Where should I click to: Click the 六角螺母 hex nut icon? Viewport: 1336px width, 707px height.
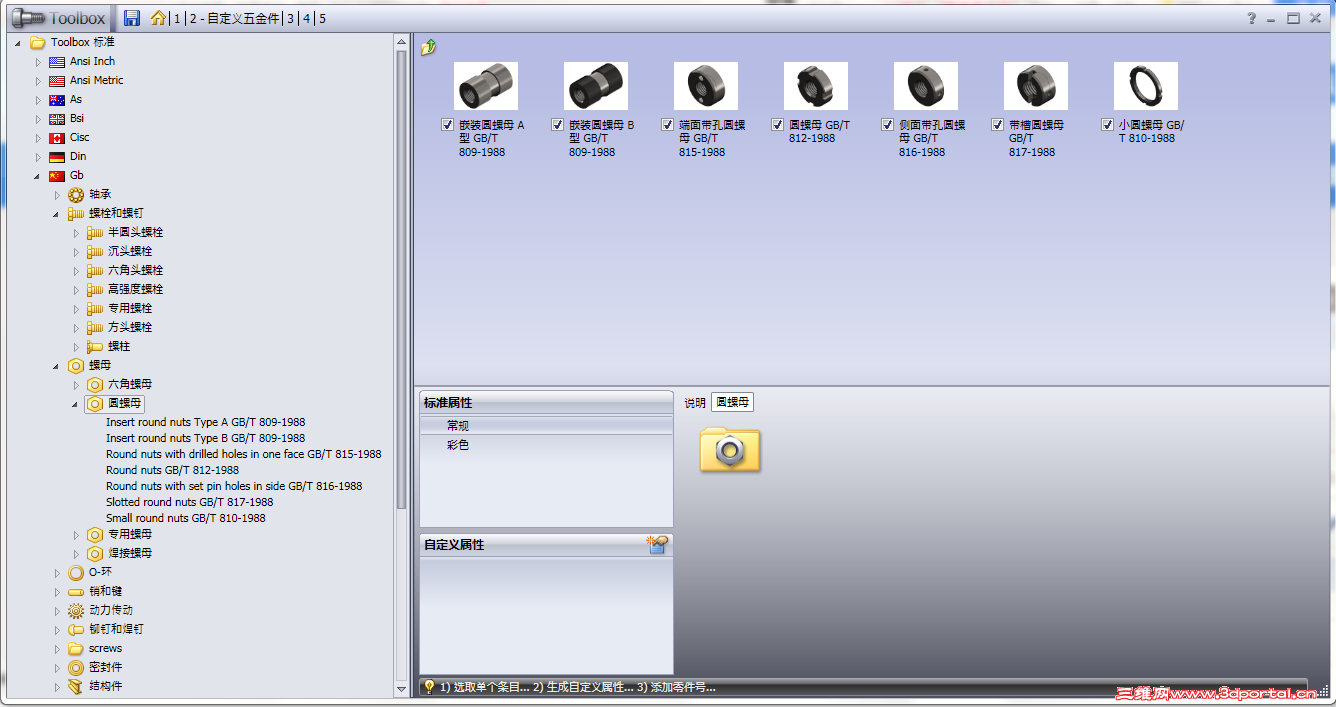(95, 384)
